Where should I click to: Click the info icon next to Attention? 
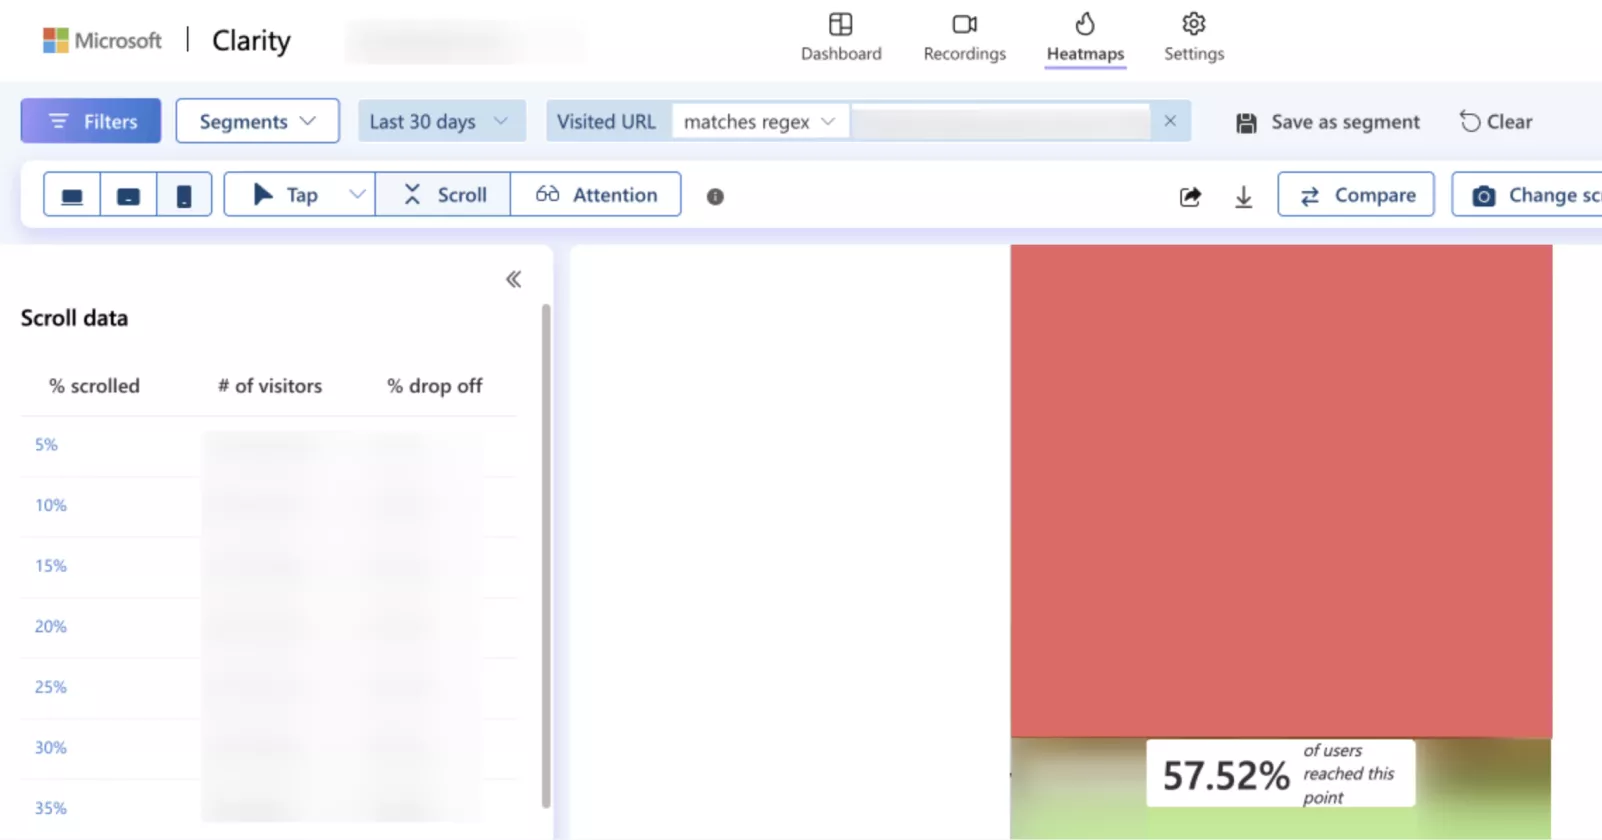[715, 197]
